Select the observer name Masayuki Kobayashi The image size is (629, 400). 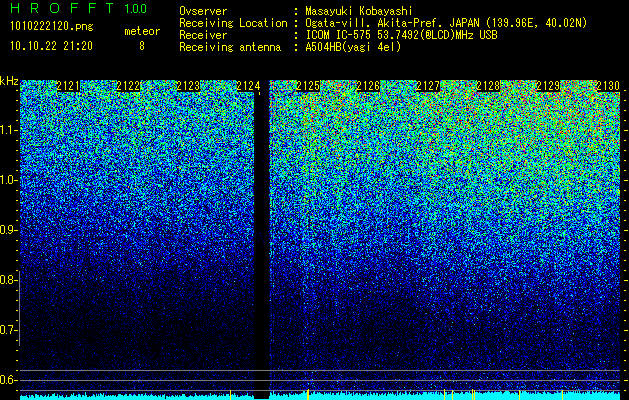point(359,11)
